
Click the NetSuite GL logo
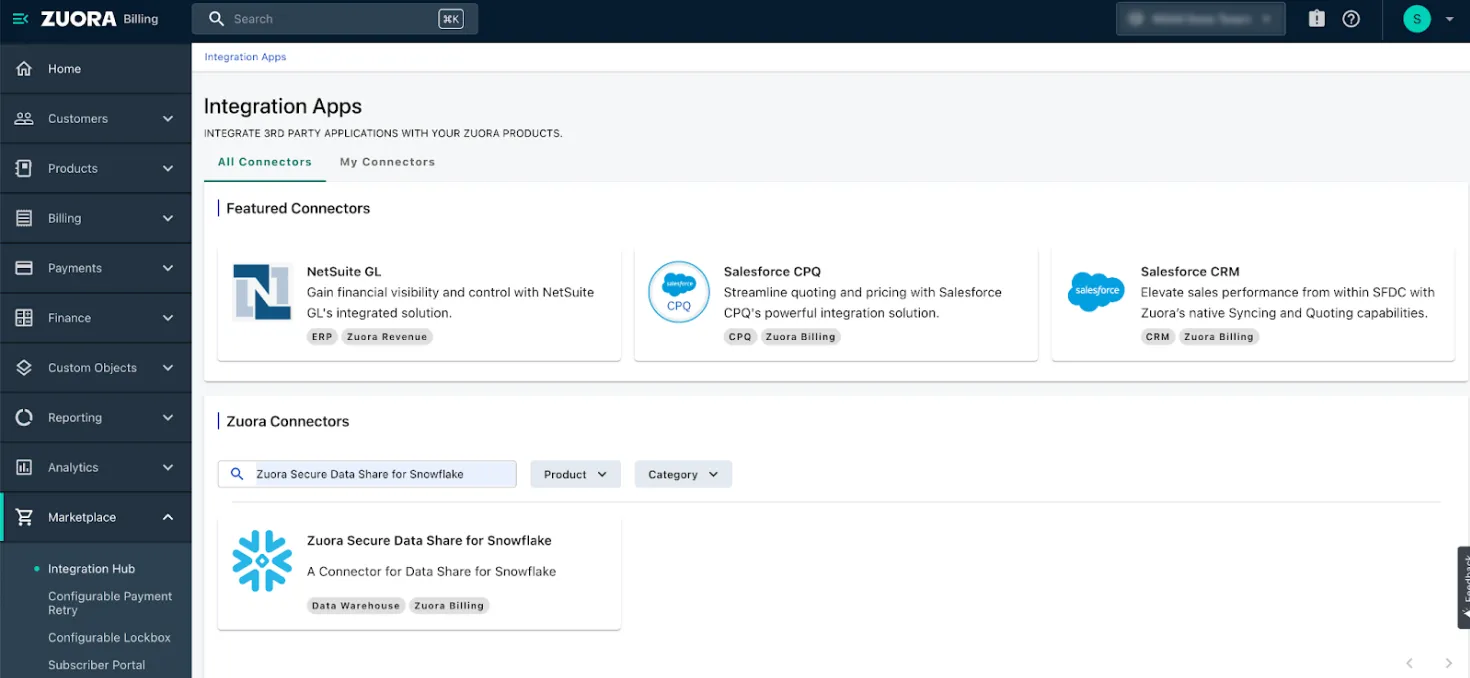click(x=262, y=292)
